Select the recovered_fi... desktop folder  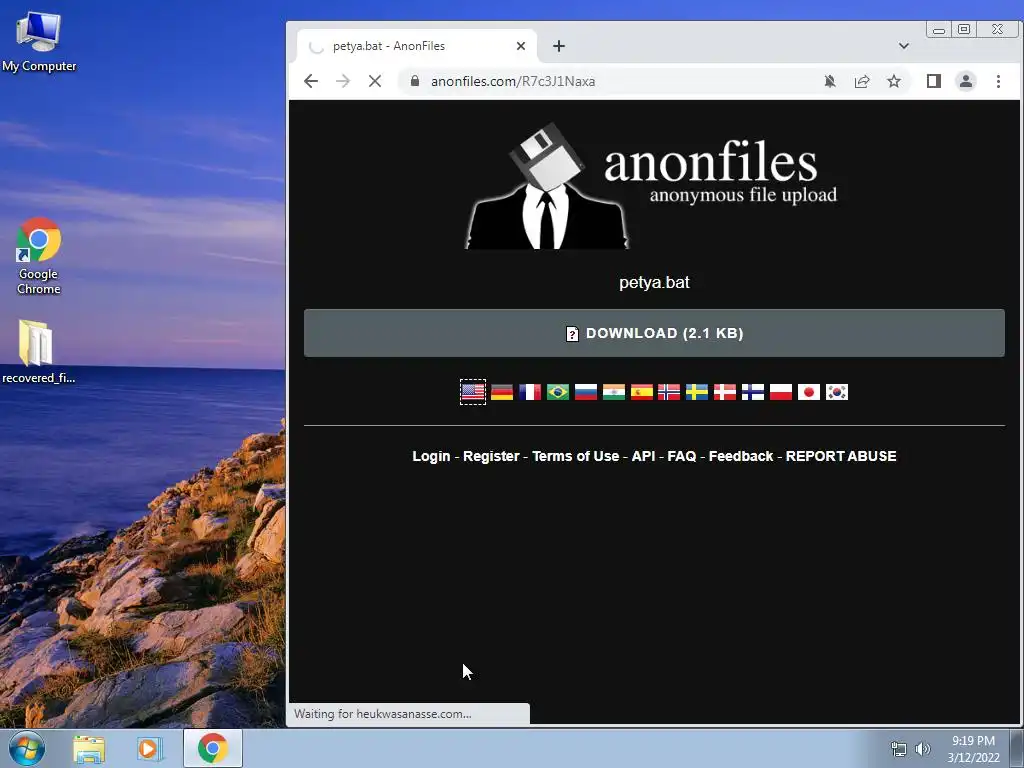39,351
